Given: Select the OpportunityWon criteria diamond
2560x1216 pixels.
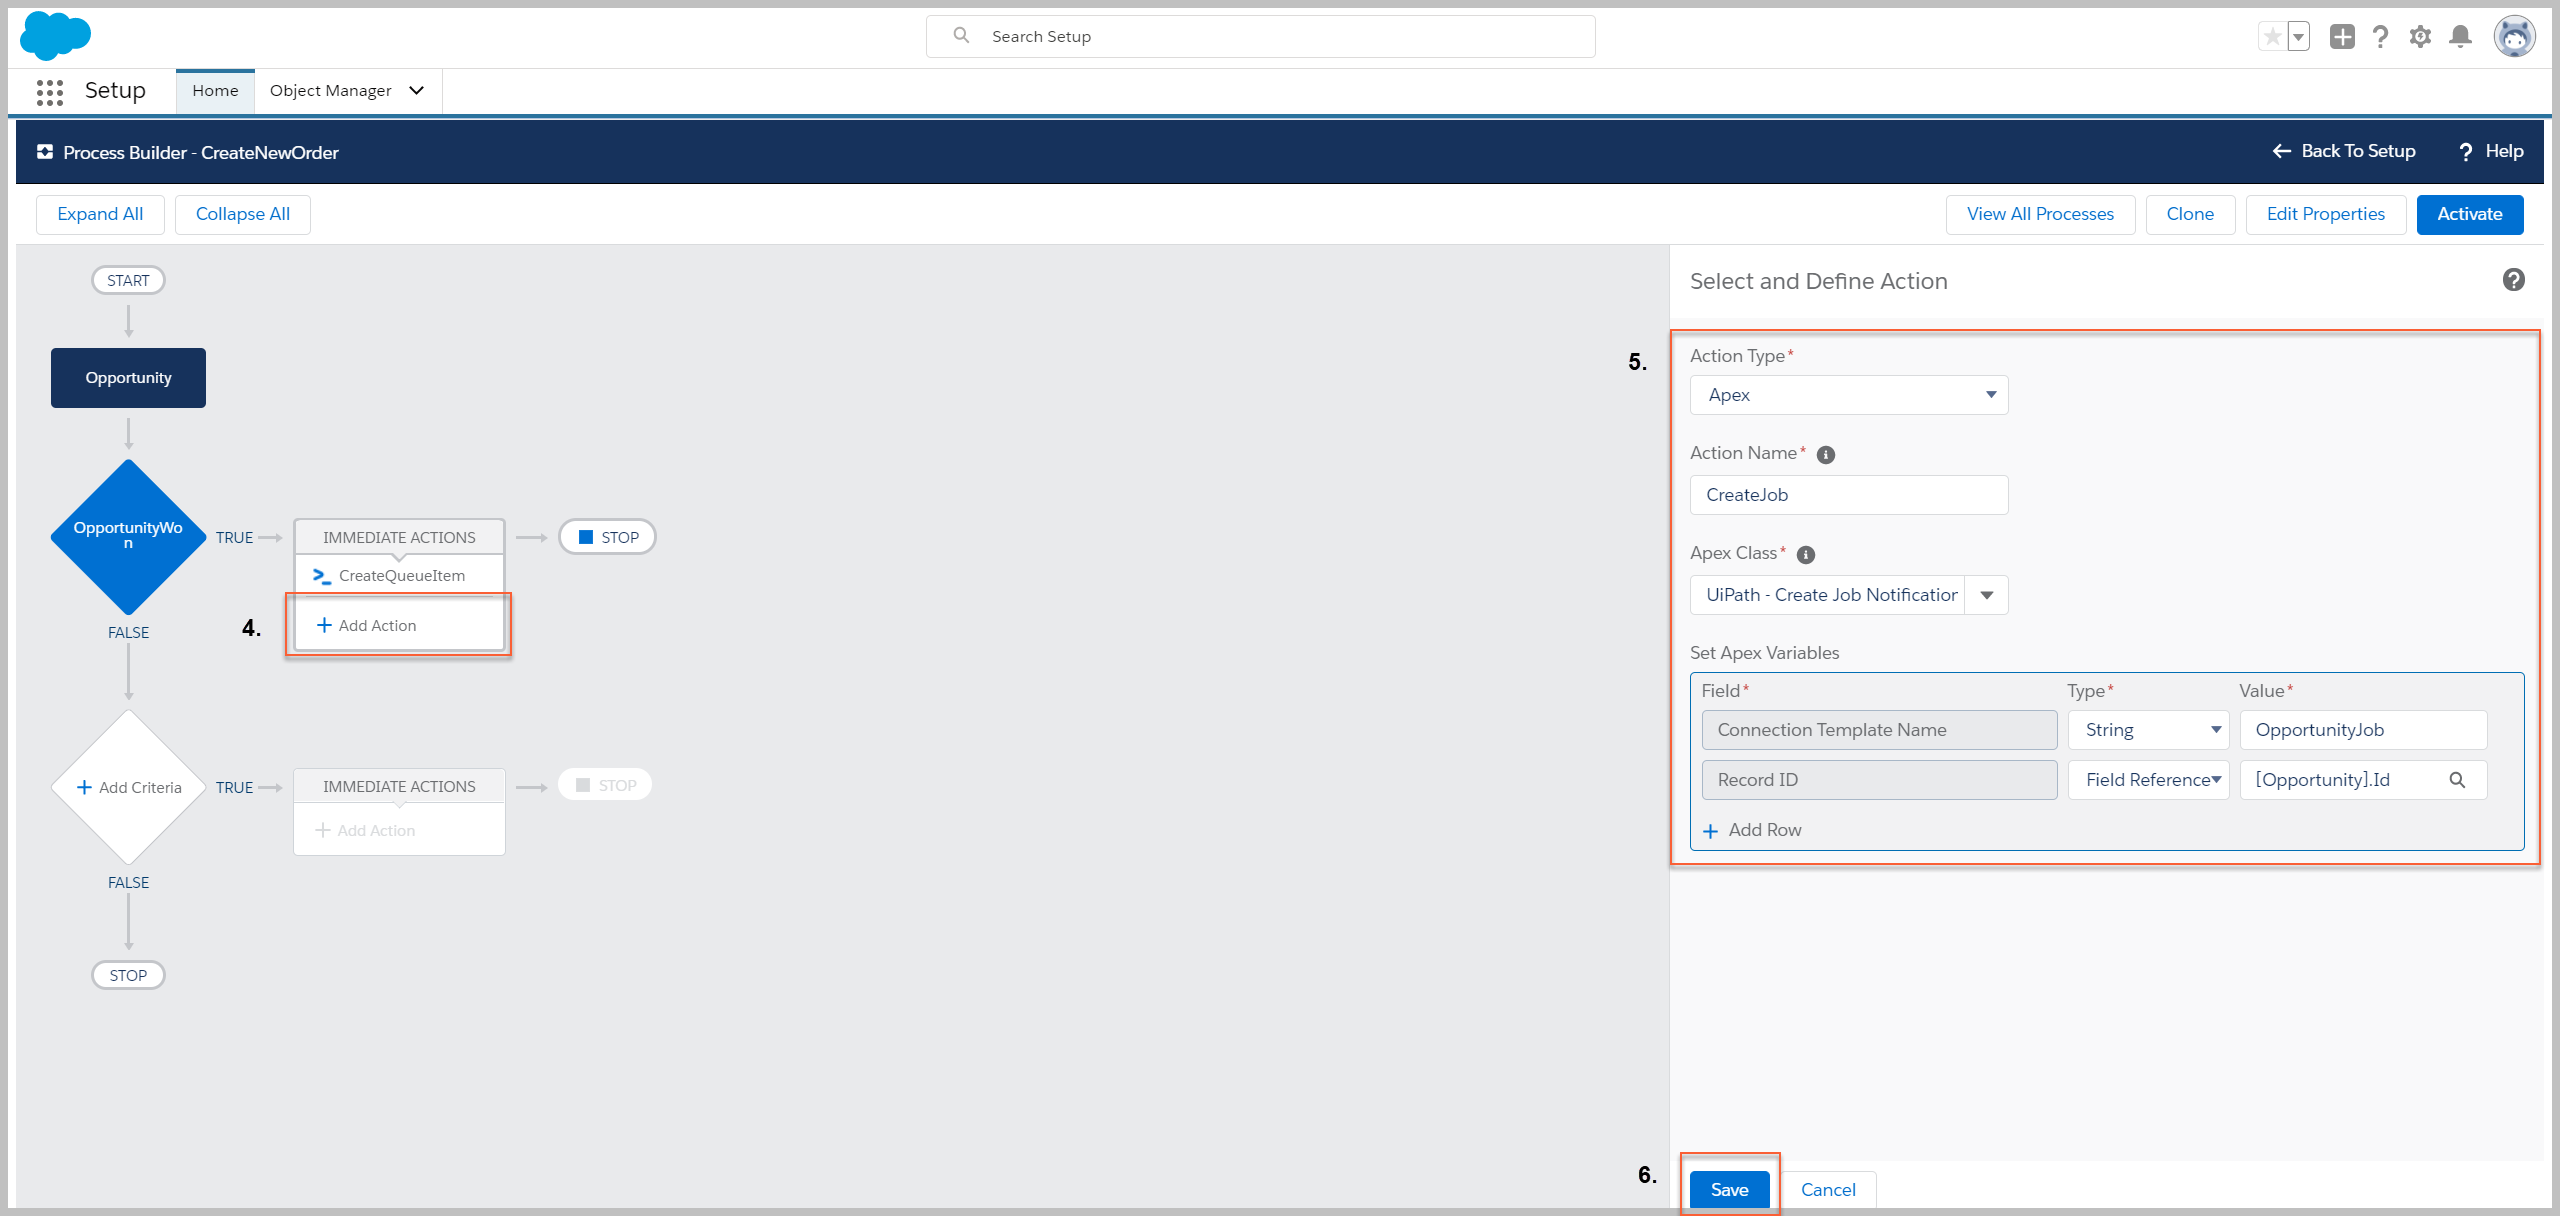Looking at the screenshot, I should (128, 536).
